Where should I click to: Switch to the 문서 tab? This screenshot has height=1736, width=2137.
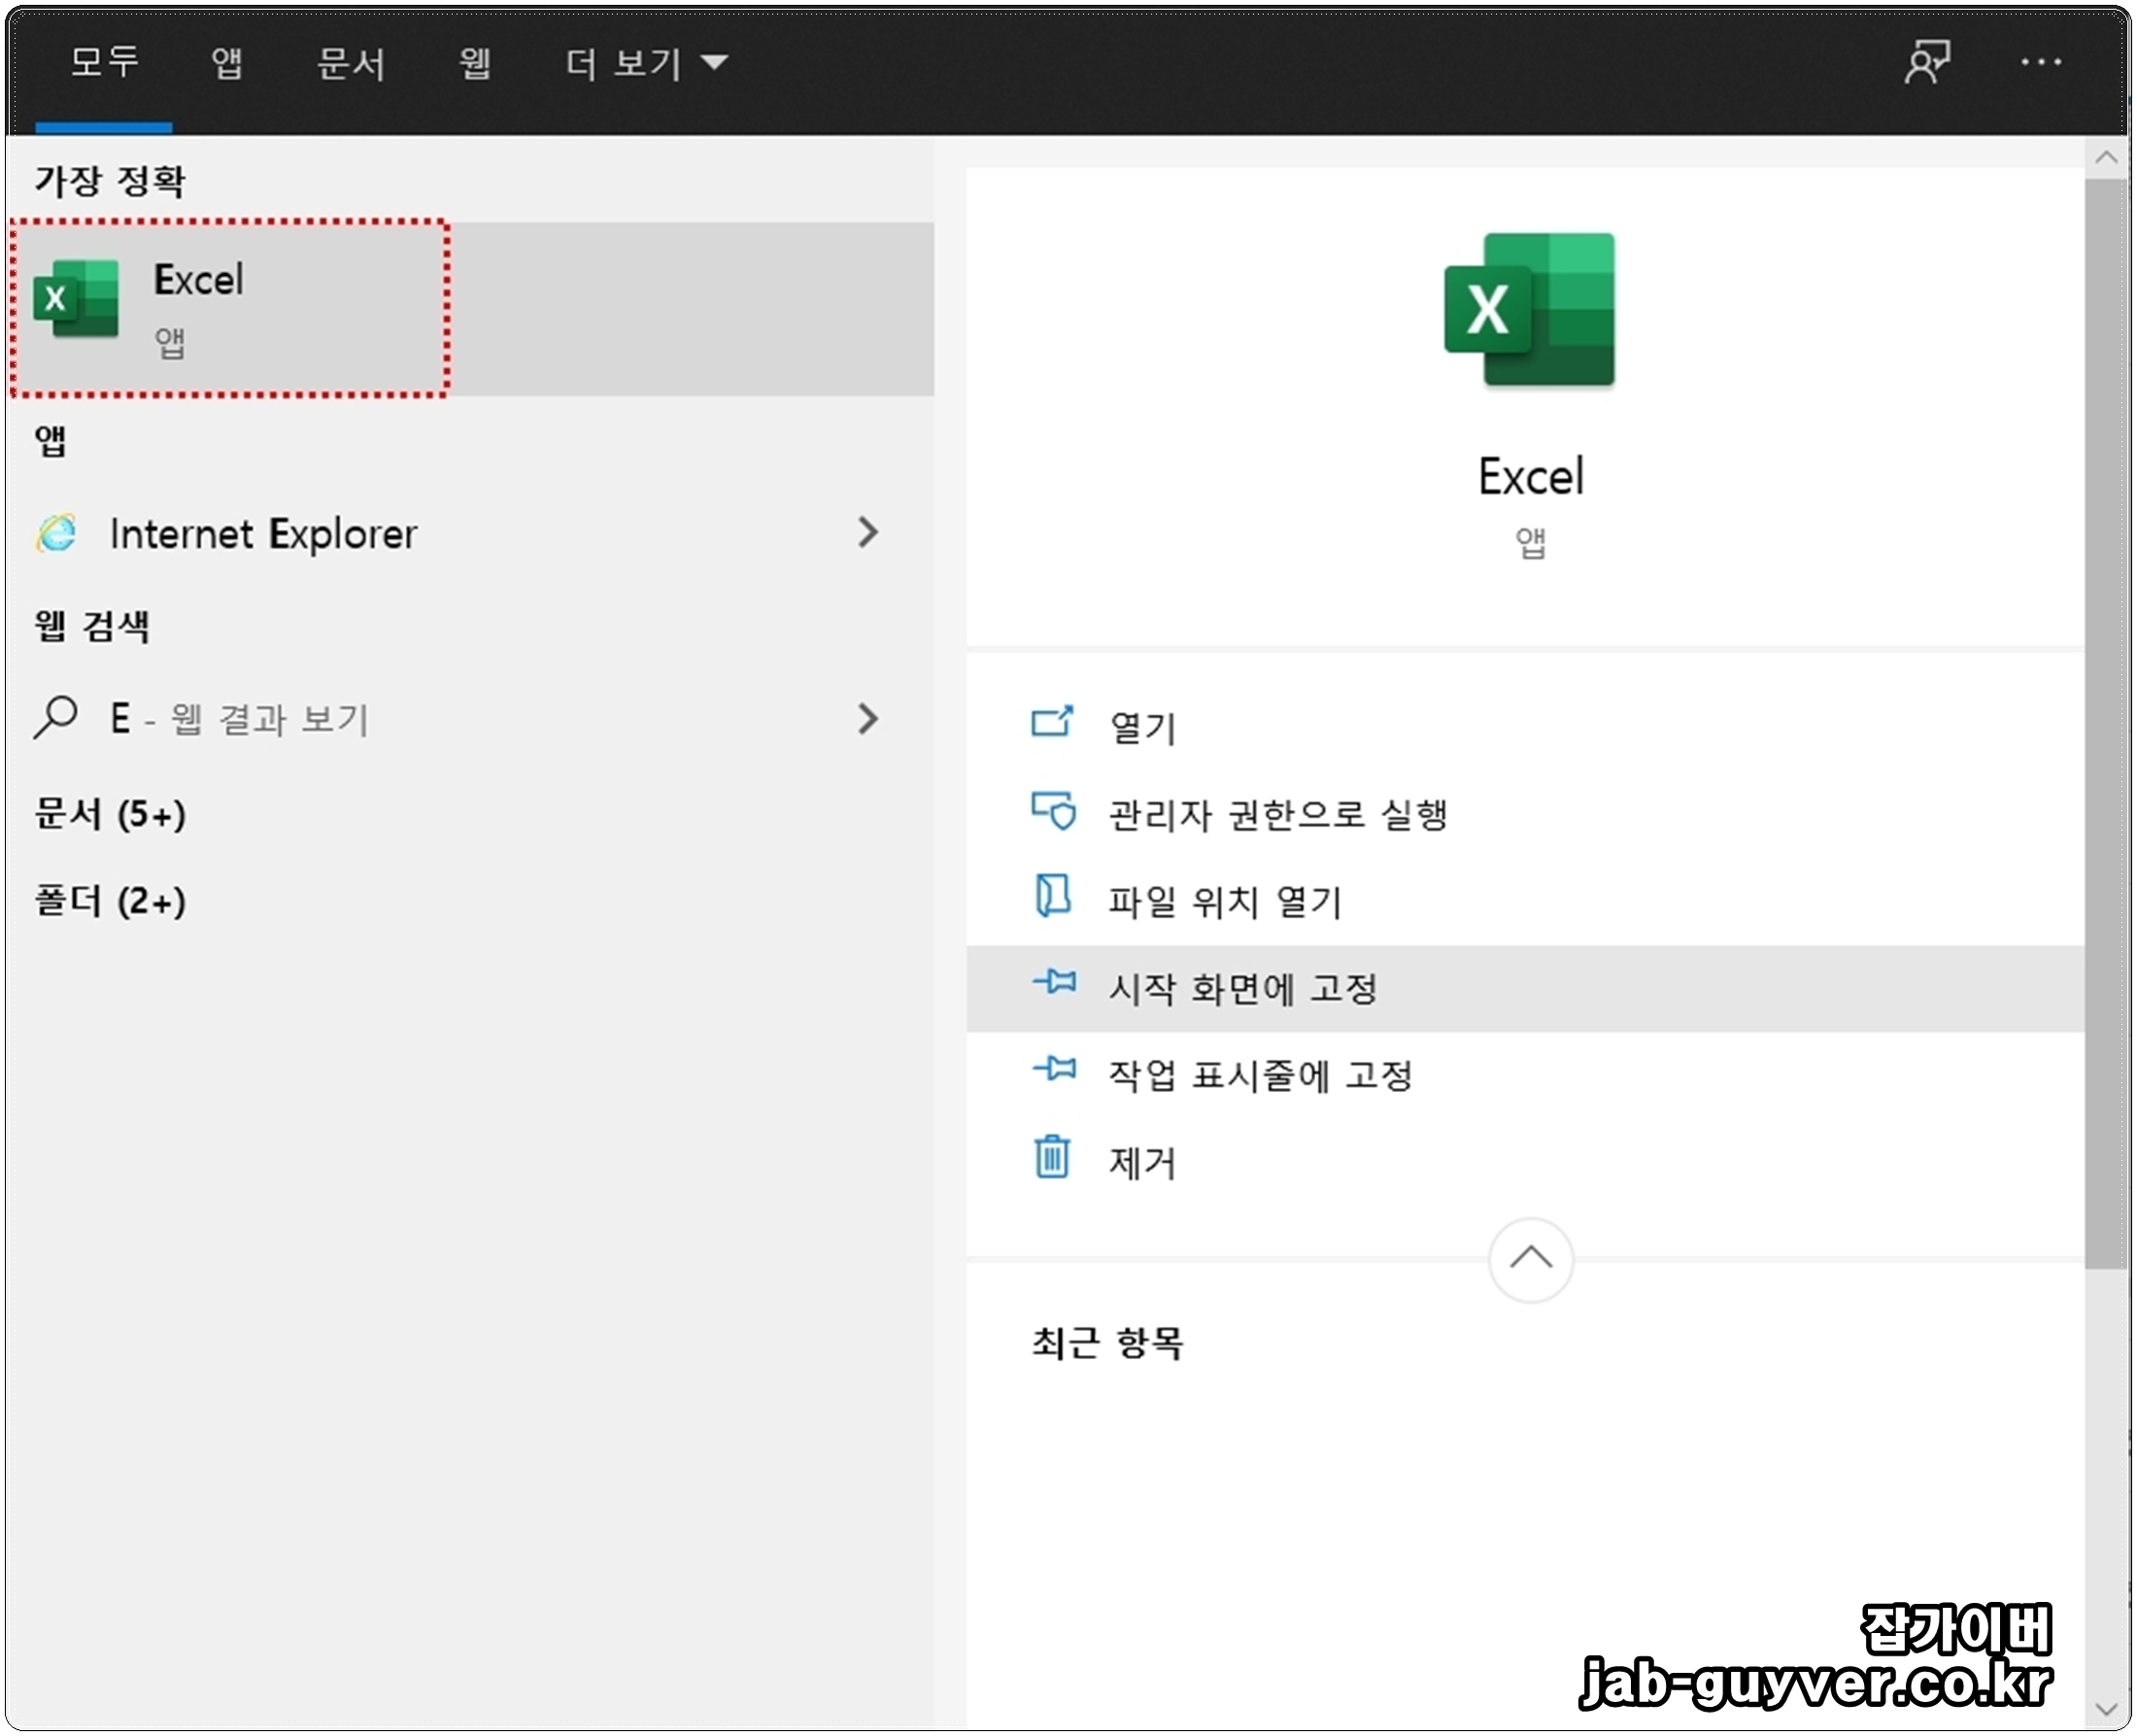[x=350, y=64]
